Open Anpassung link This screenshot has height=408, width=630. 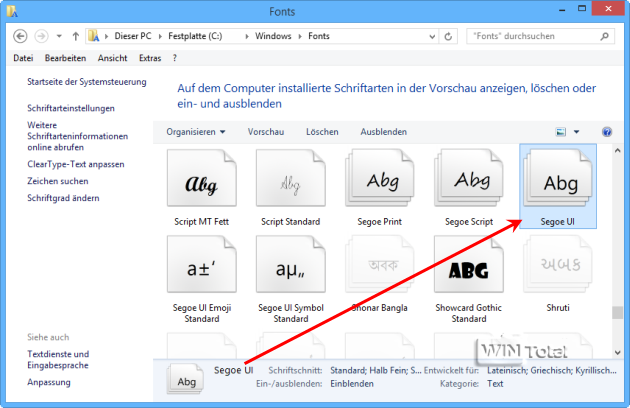[x=49, y=382]
